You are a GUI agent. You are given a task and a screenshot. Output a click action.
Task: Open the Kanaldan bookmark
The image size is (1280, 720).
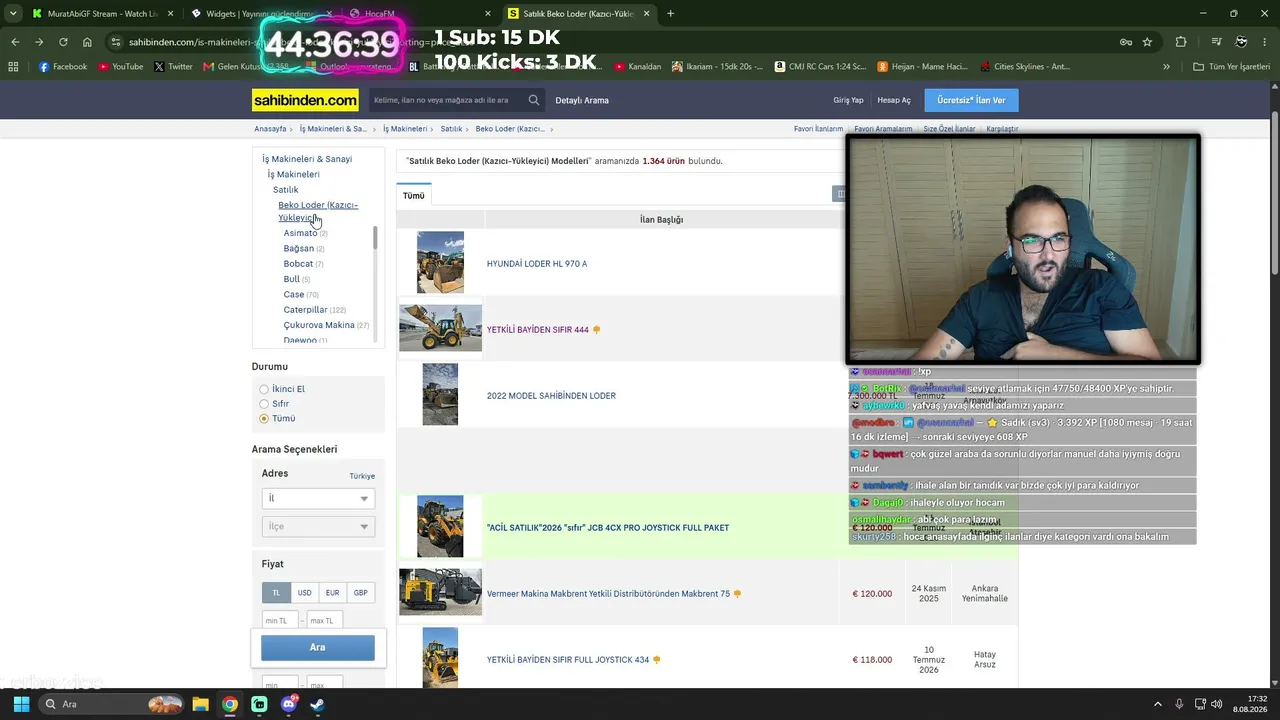coord(638,67)
